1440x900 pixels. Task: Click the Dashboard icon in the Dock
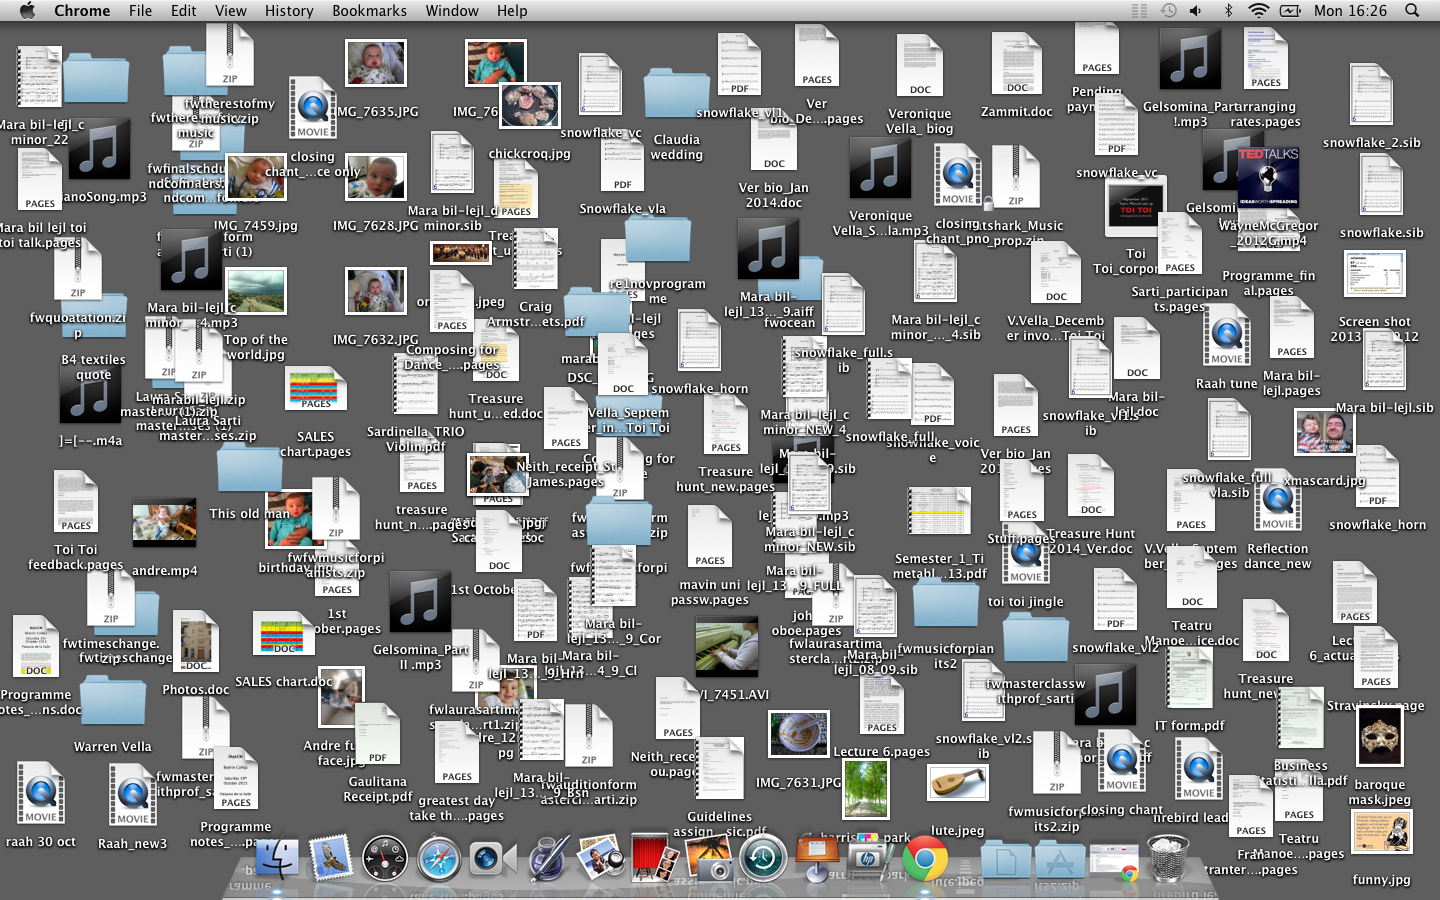[384, 858]
